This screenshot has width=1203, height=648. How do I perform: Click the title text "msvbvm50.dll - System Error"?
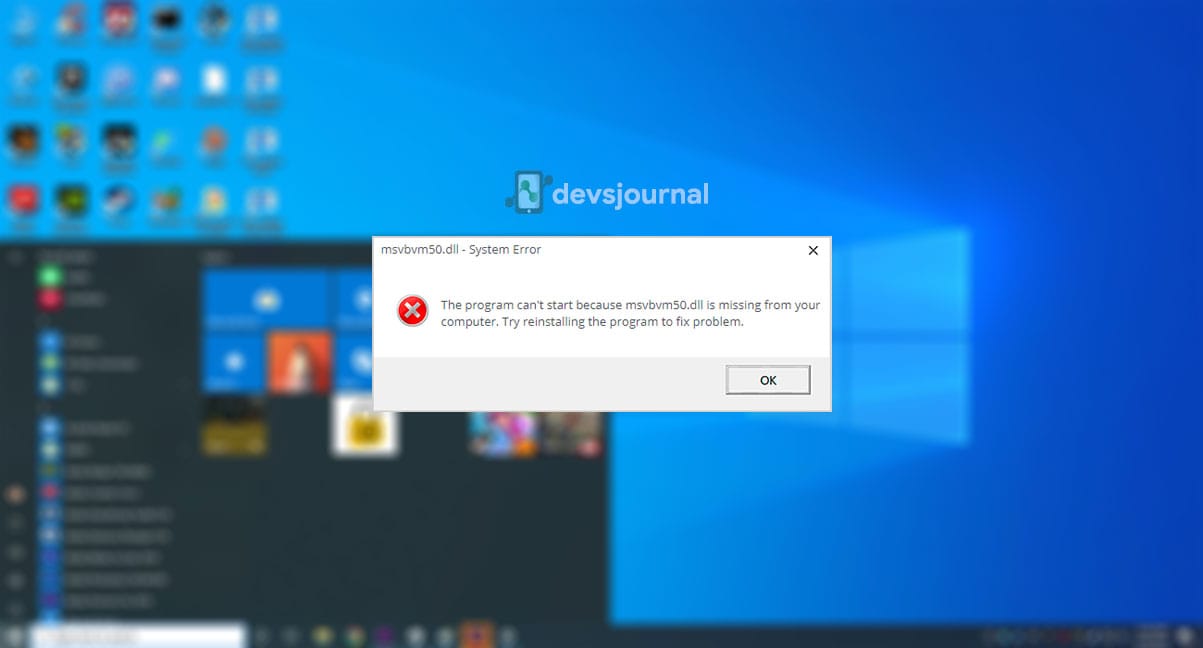click(461, 250)
